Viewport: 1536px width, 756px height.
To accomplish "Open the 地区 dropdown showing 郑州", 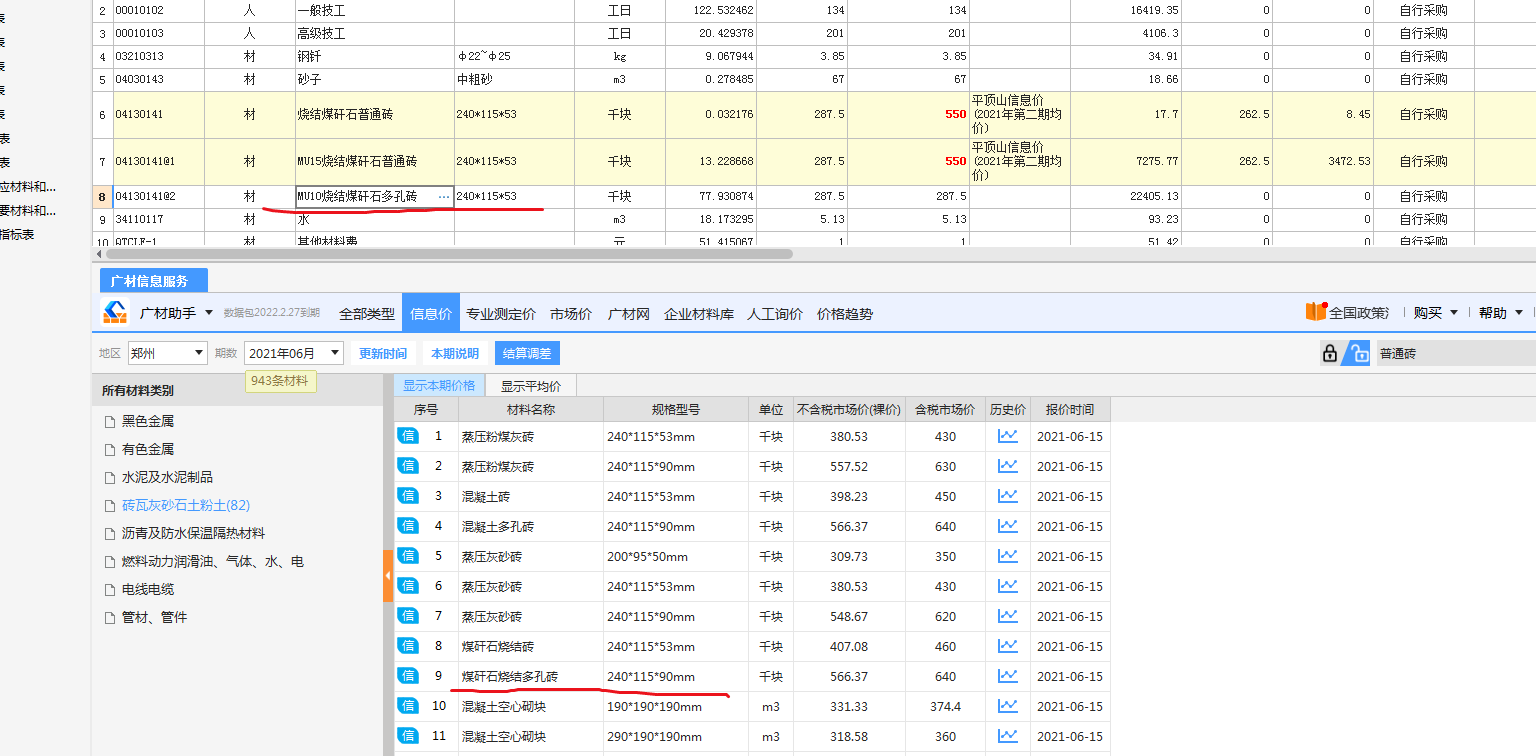I will pyautogui.click(x=167, y=353).
